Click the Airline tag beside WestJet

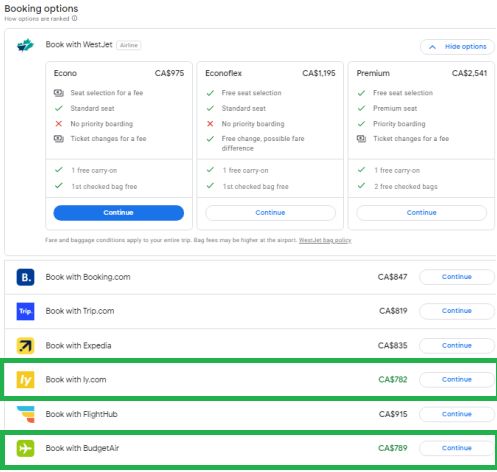pyautogui.click(x=129, y=45)
